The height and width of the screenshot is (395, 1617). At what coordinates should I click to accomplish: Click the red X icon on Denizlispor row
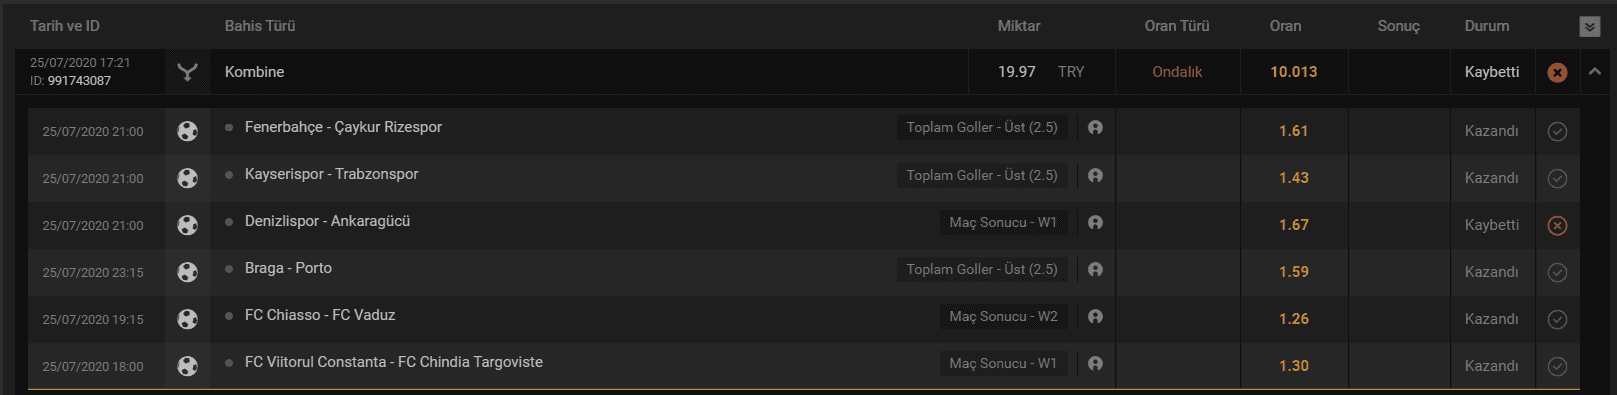(1557, 225)
